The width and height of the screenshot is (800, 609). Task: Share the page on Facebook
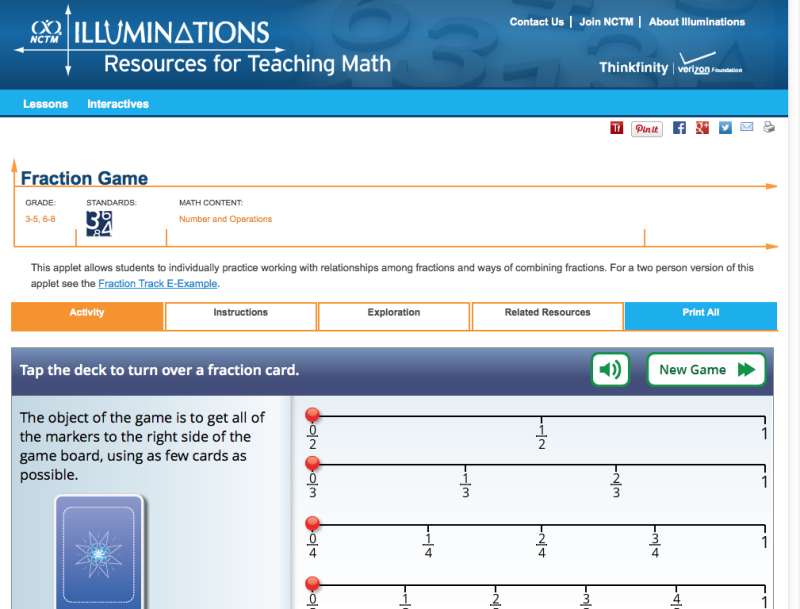[x=679, y=128]
